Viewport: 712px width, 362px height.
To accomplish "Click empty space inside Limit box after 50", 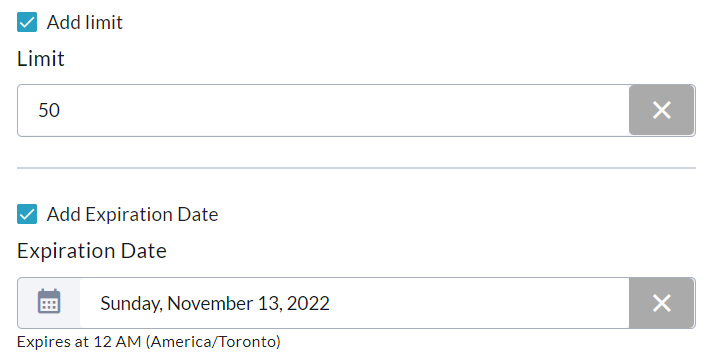I will [345, 110].
